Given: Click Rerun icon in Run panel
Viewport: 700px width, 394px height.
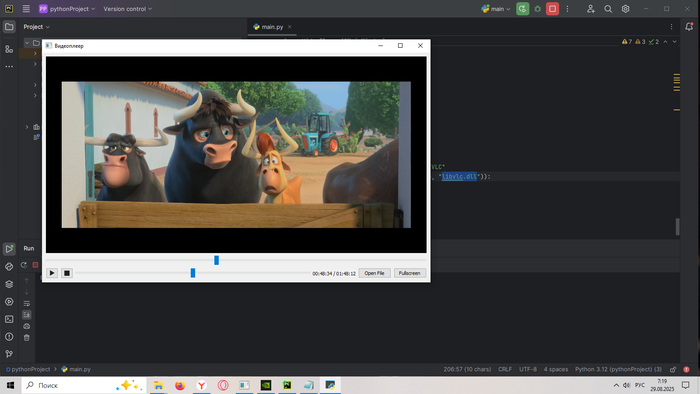Looking at the screenshot, I should 24,265.
